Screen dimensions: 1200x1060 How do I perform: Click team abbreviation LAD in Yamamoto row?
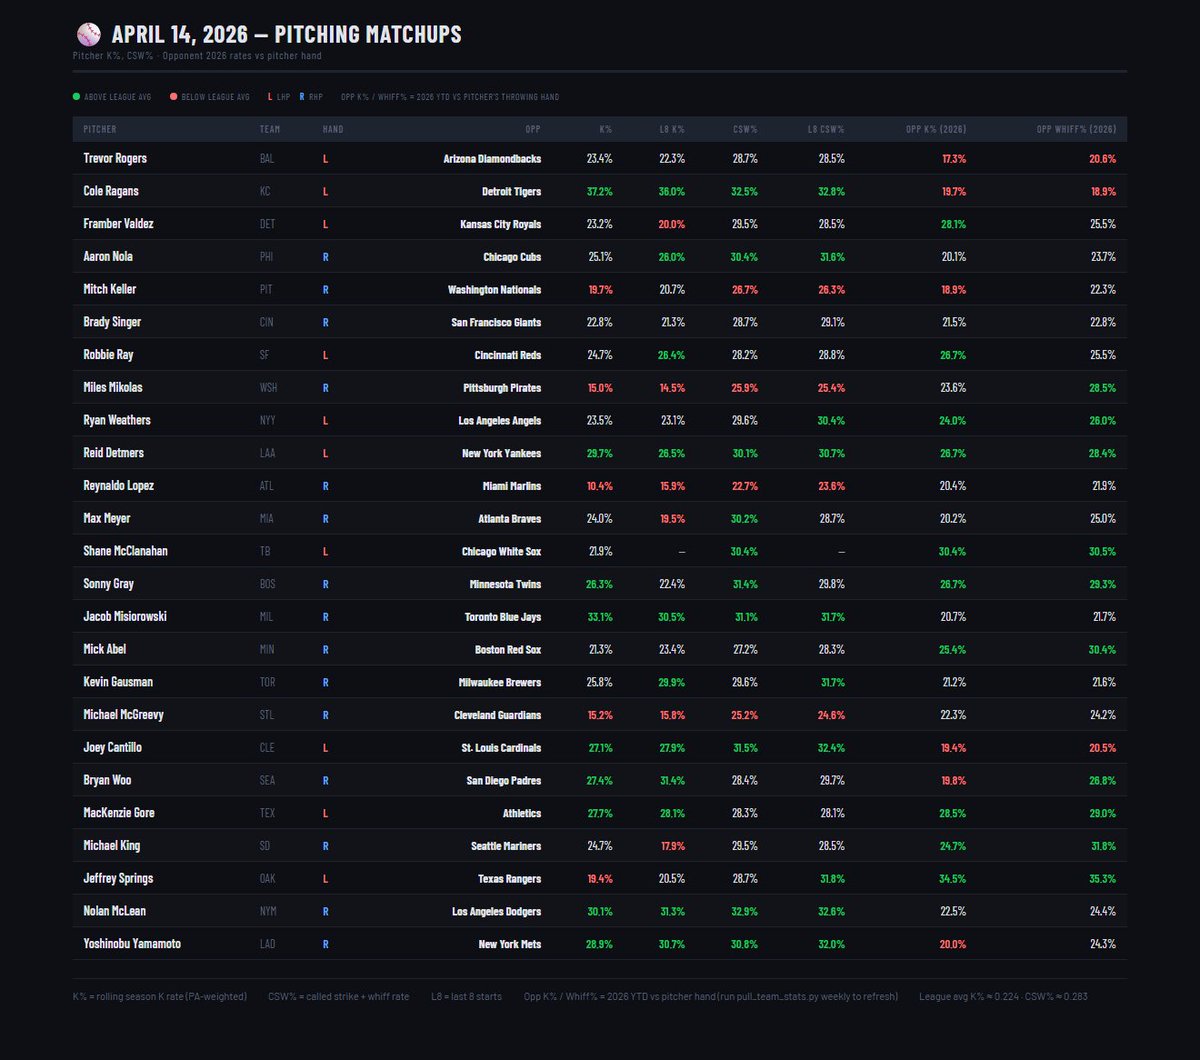(x=267, y=945)
